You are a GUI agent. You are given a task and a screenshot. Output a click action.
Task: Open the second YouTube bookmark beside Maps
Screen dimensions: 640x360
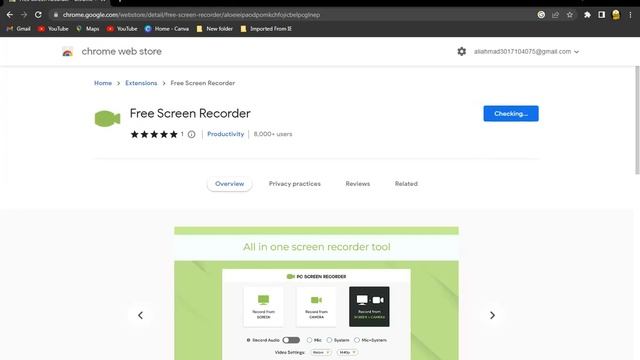[122, 29]
